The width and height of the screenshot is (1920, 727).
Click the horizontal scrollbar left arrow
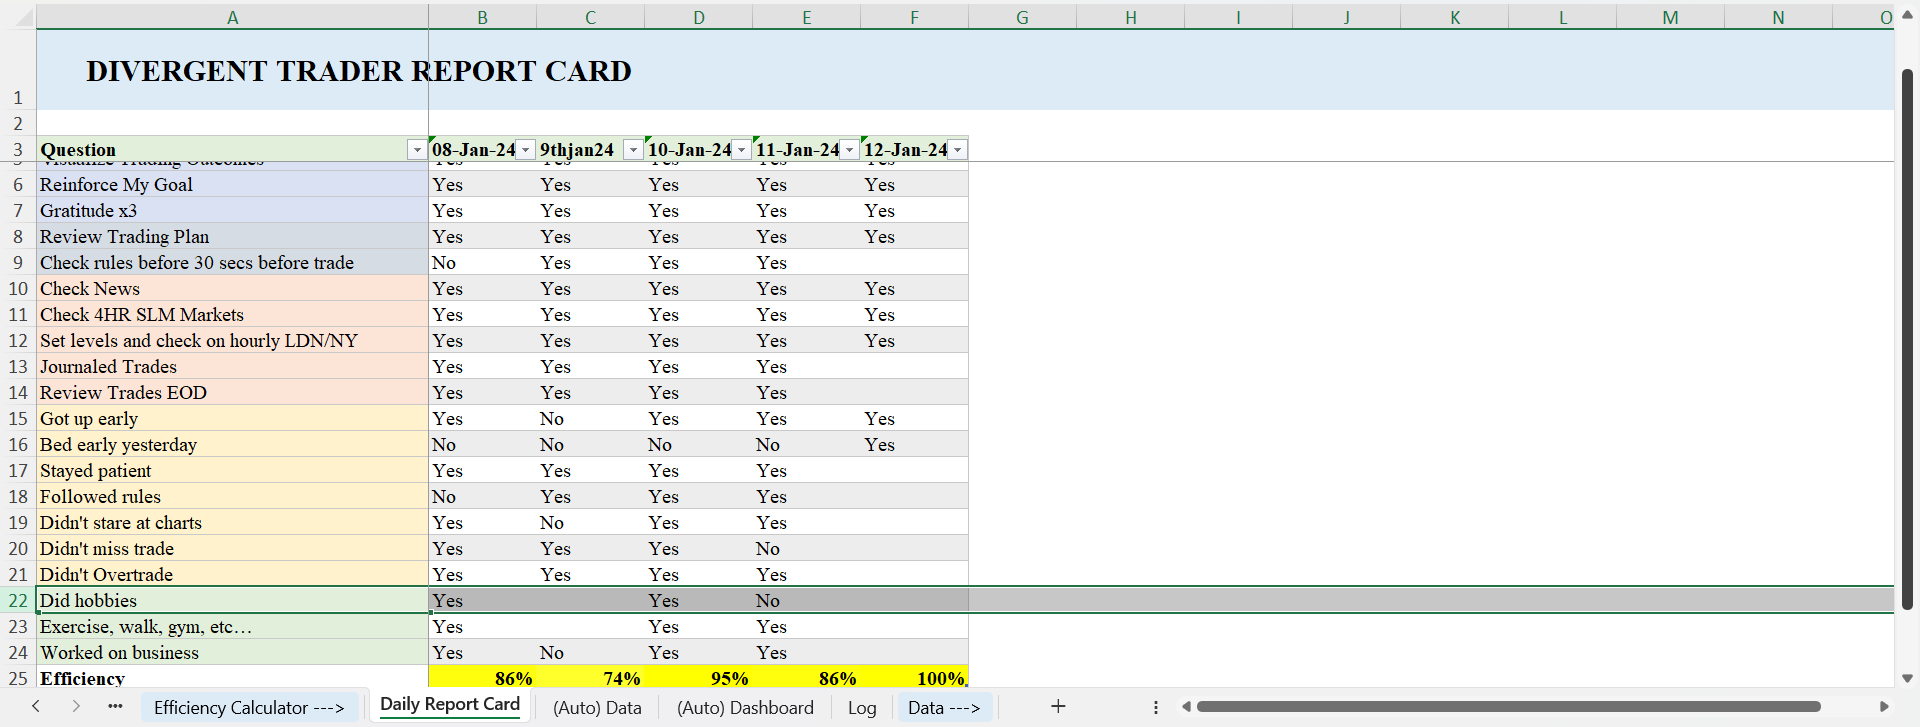(x=1186, y=707)
